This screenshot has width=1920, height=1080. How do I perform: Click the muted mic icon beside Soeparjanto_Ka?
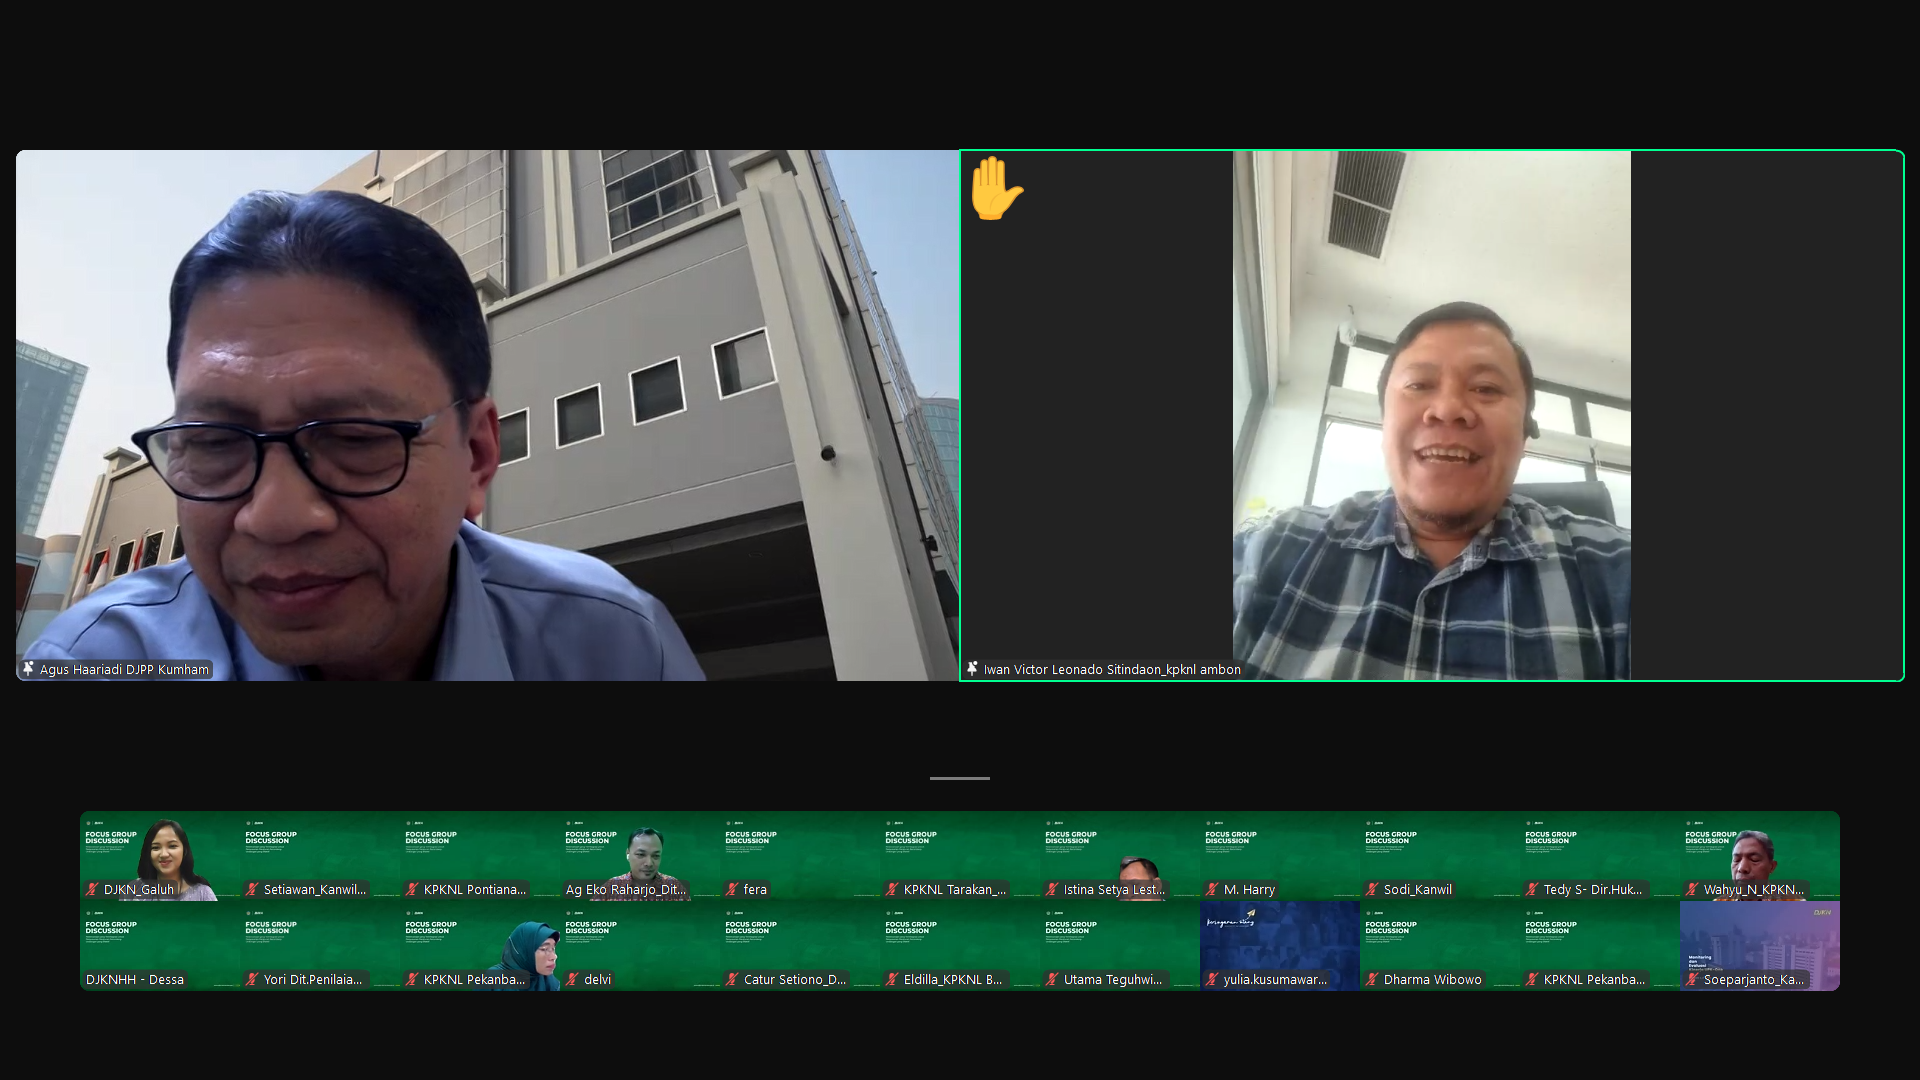[1692, 979]
